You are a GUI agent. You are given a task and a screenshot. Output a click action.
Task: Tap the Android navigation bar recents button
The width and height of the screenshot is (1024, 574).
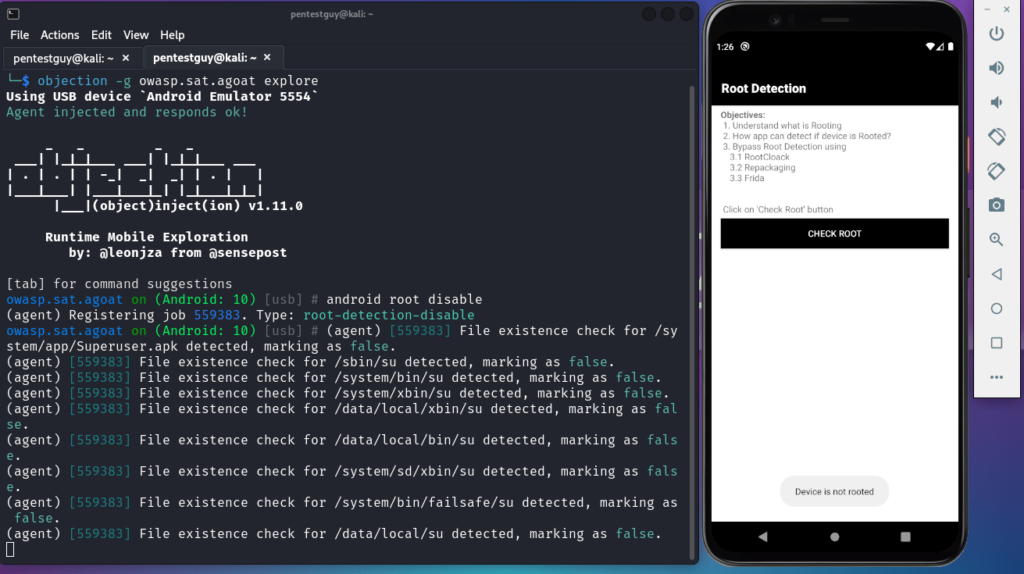tap(905, 537)
